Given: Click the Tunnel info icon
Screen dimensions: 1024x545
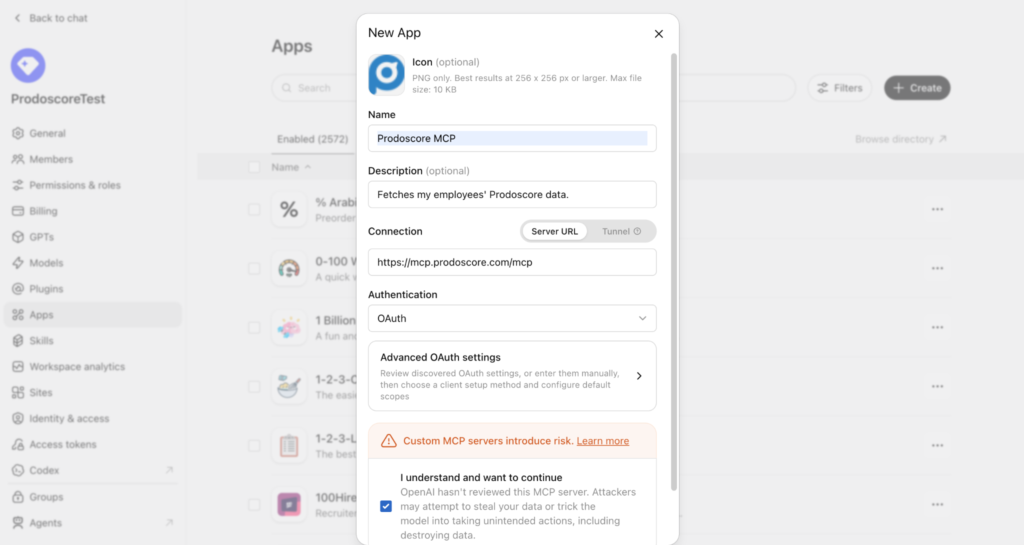Looking at the screenshot, I should click(637, 231).
